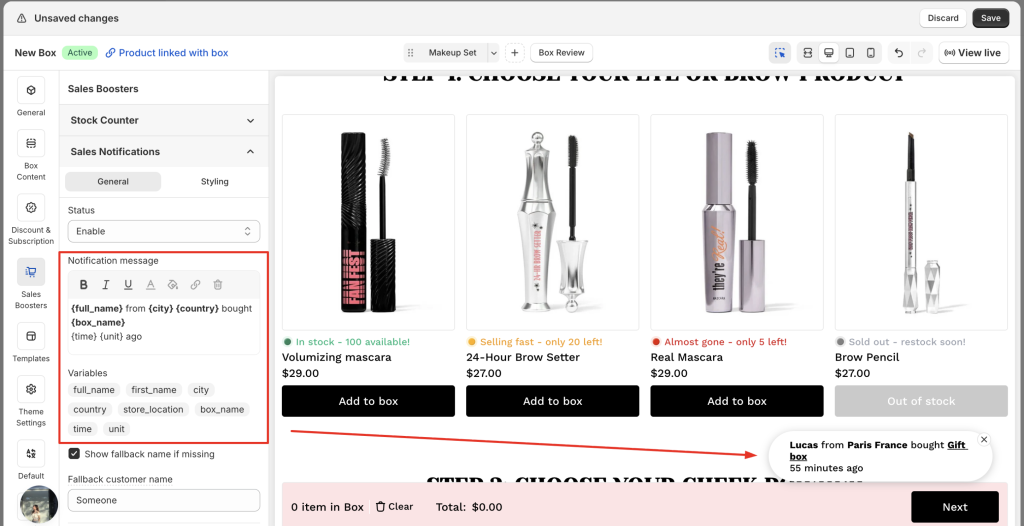
Task: Apply bold formatting to notification message
Action: (x=84, y=285)
